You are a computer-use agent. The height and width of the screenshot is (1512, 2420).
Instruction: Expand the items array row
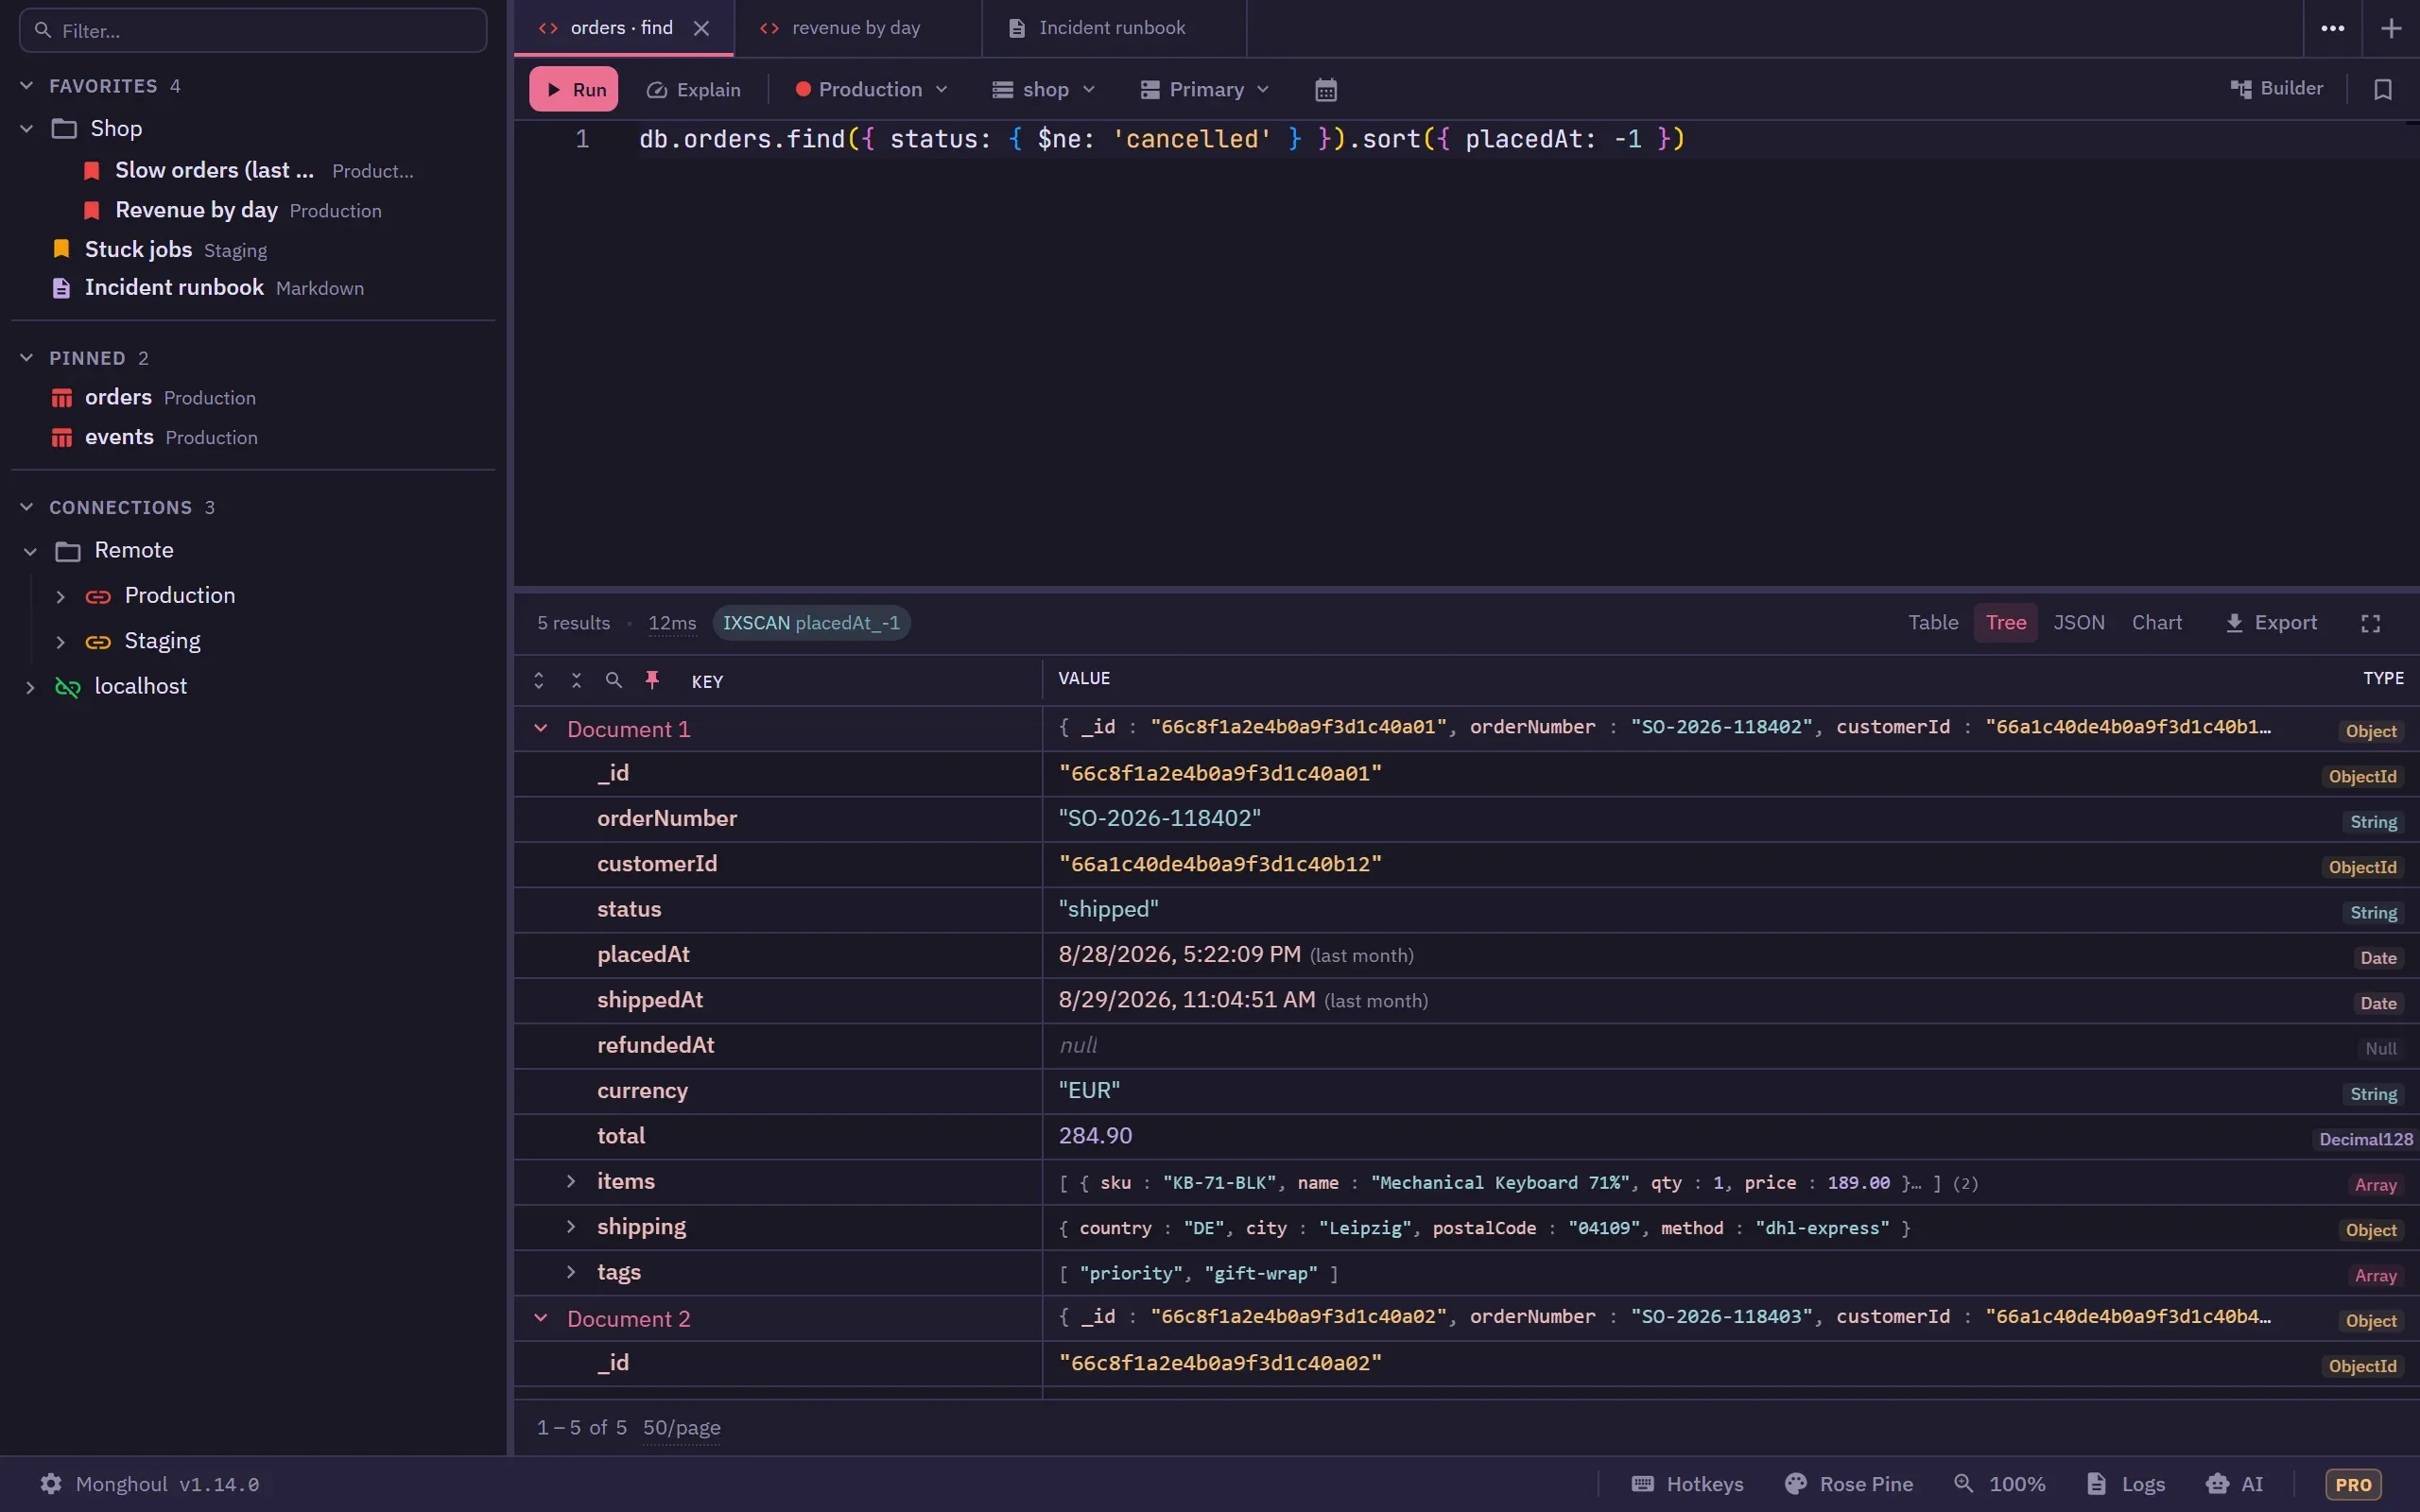click(571, 1181)
